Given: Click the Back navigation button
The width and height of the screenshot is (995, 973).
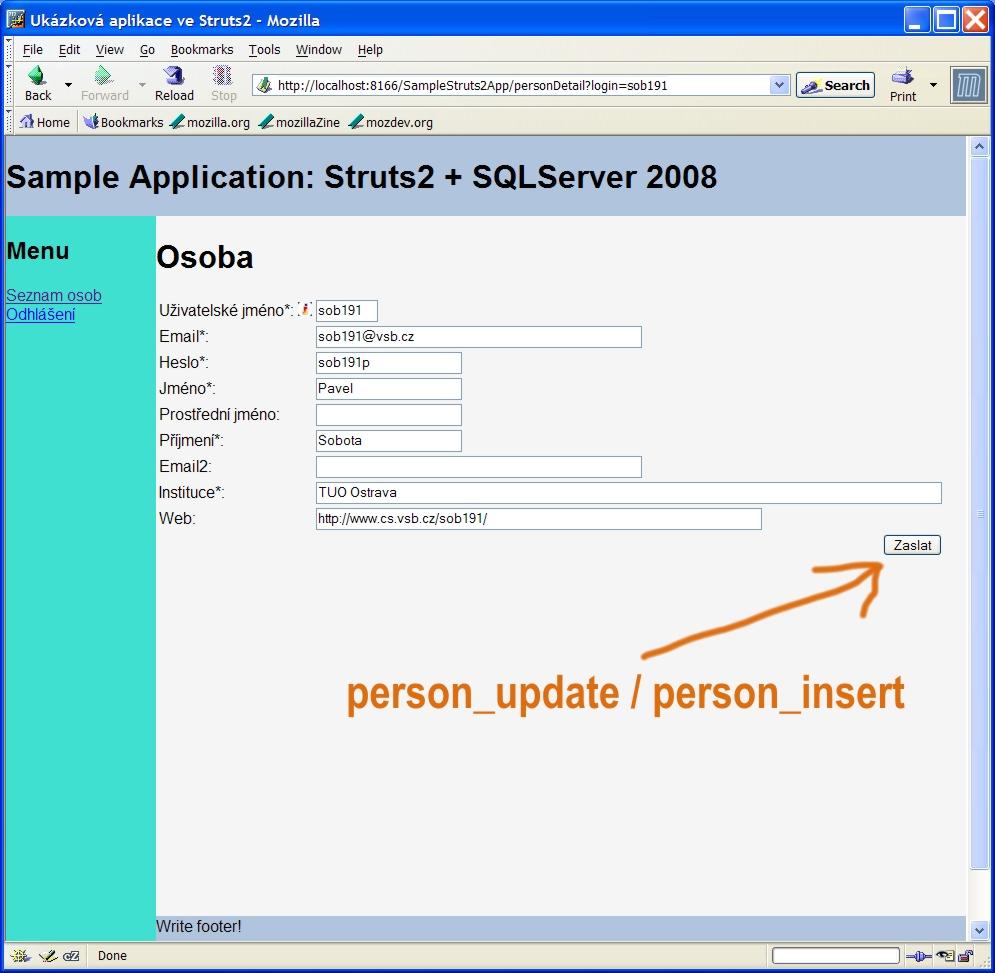Looking at the screenshot, I should (x=37, y=84).
